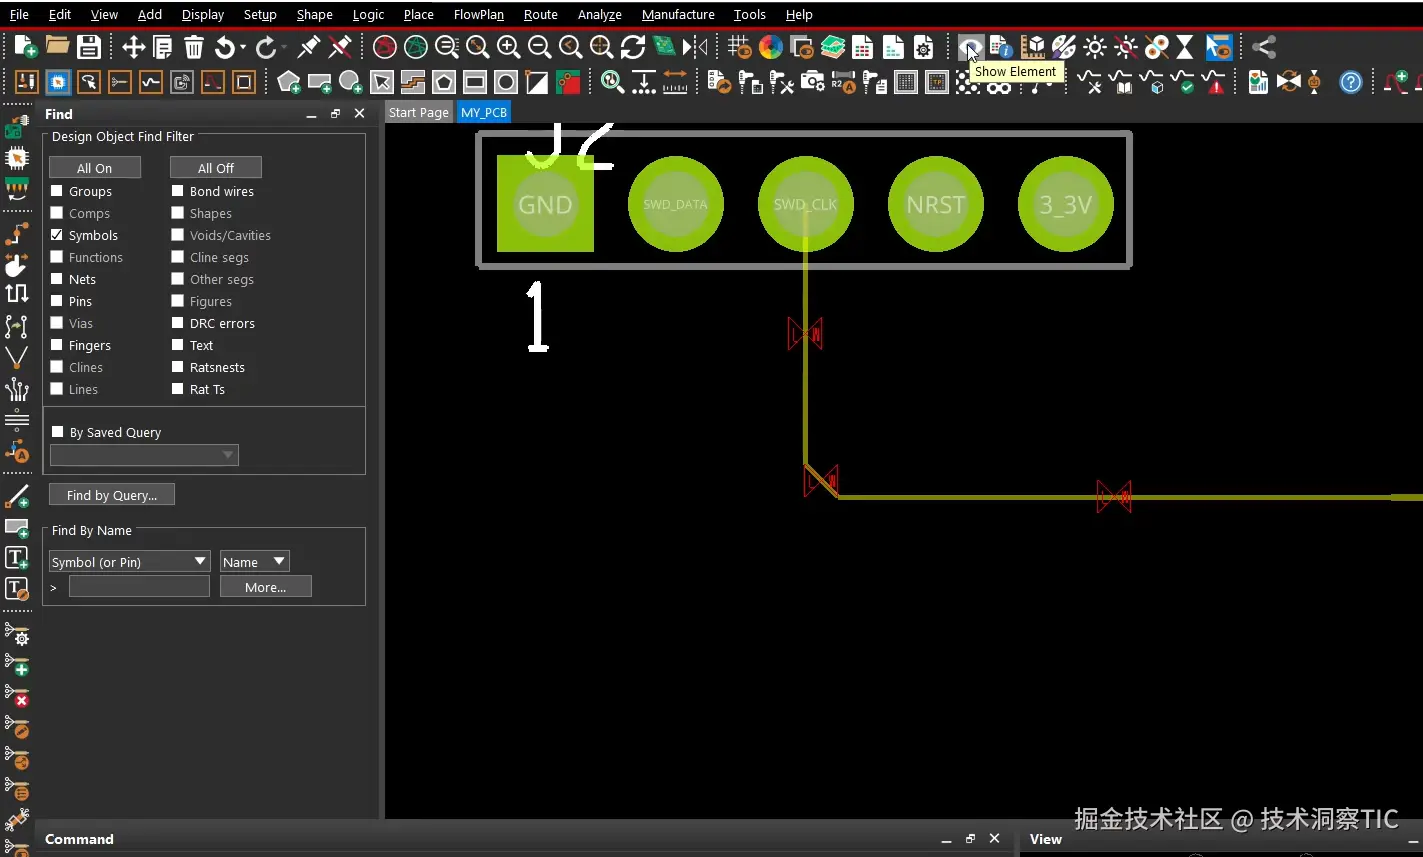Click the grid toggle icon
Viewport: 1423px width, 857px height.
tap(739, 47)
